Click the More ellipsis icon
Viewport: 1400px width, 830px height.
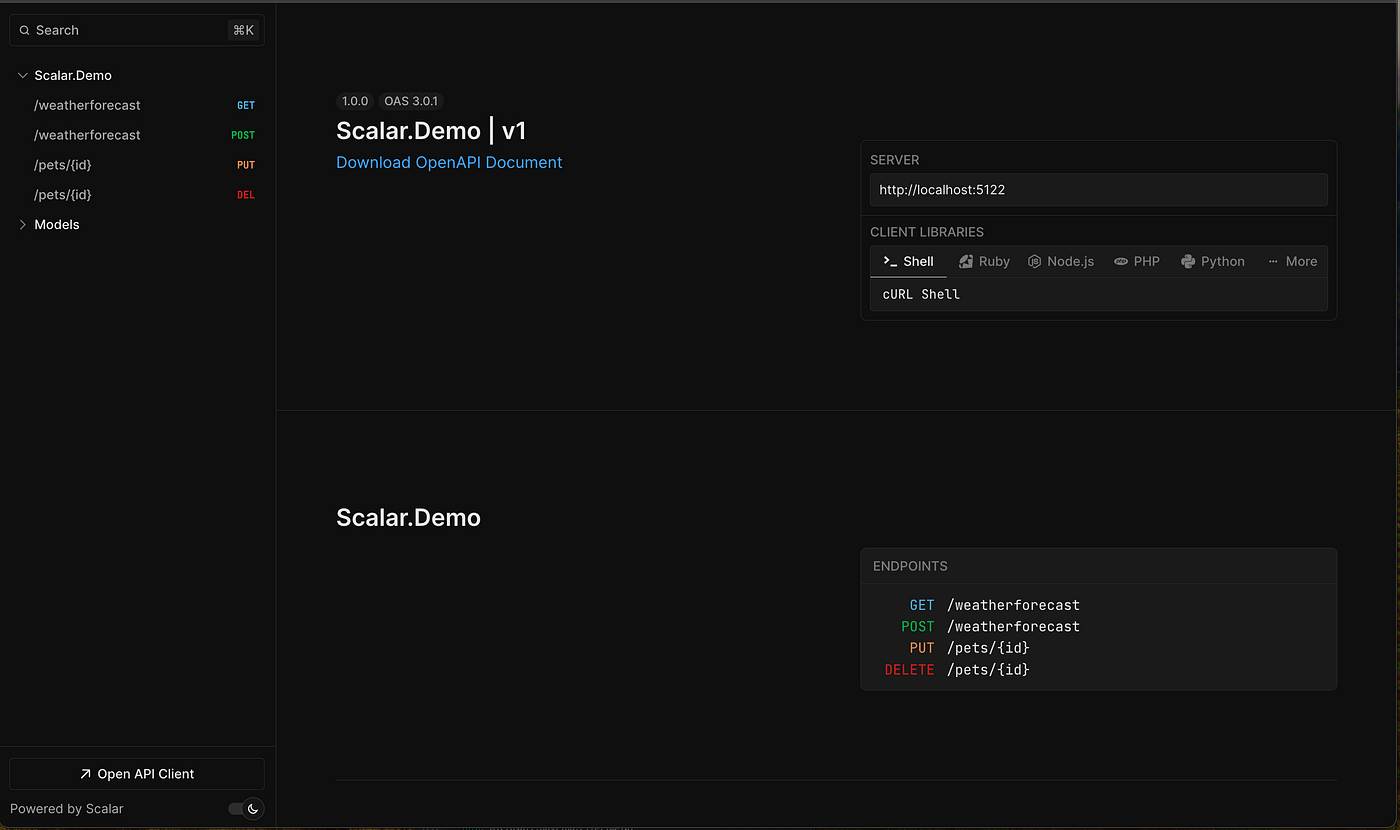[1273, 261]
